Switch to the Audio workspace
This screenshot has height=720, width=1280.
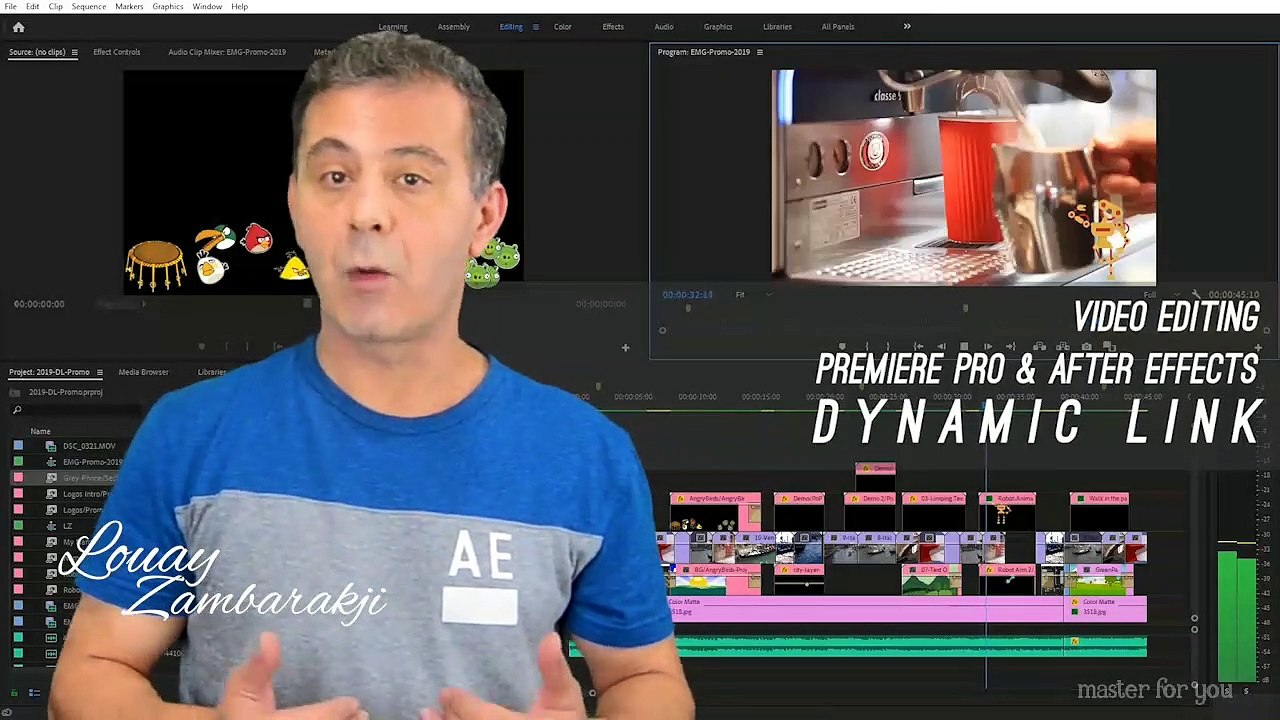[x=664, y=27]
